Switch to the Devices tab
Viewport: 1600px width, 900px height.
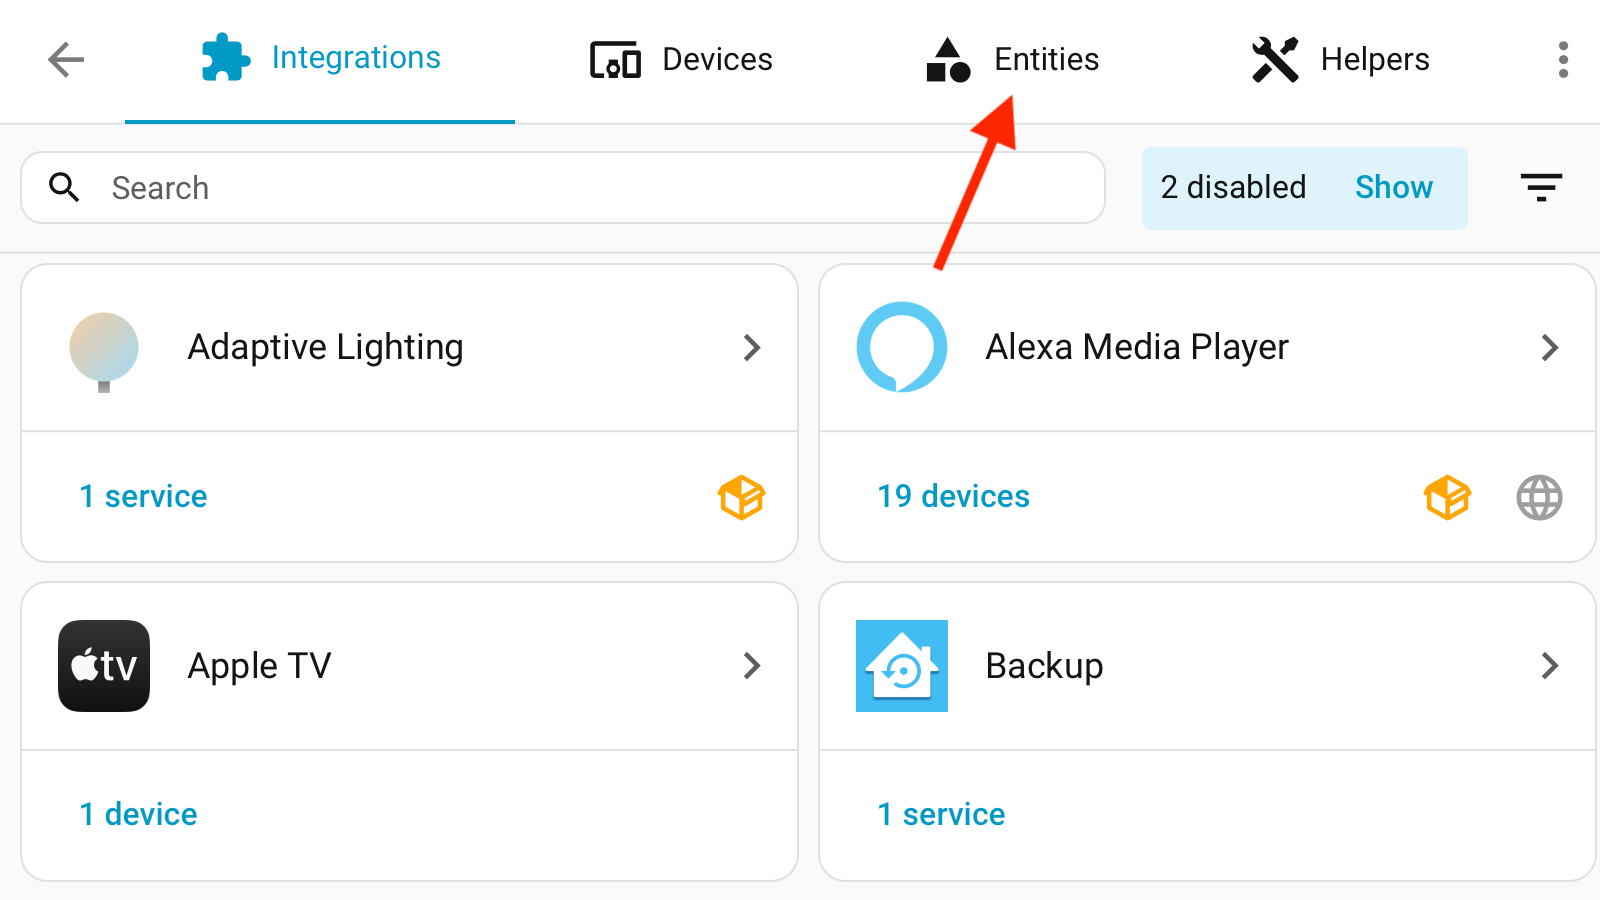(x=681, y=60)
